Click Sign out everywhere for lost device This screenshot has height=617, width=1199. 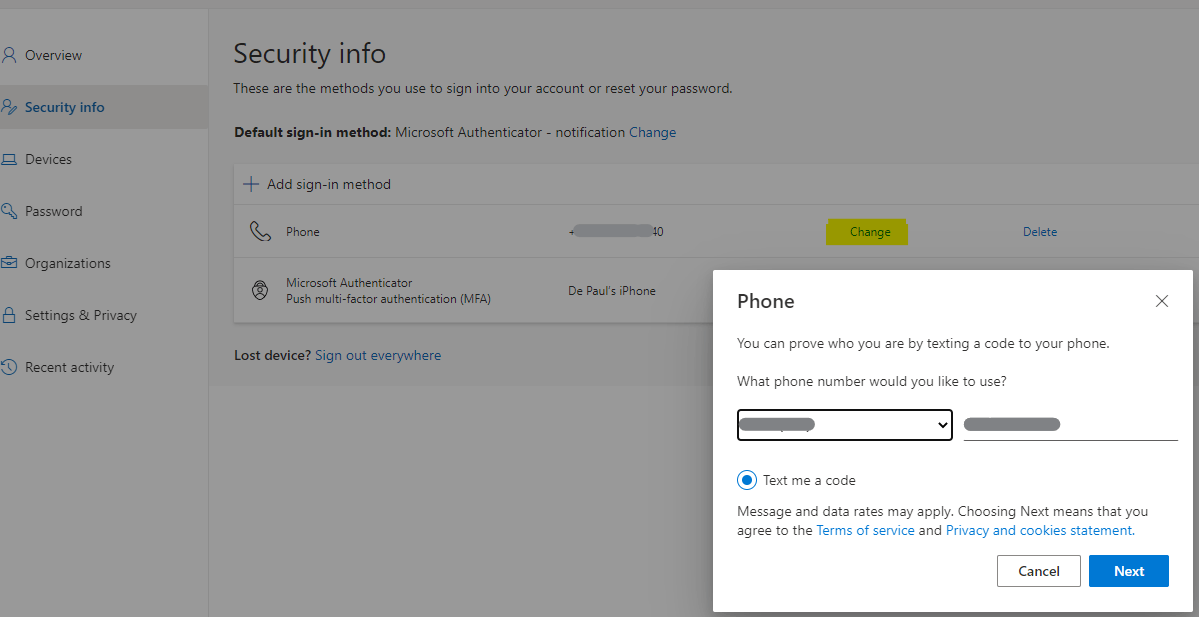(x=378, y=355)
